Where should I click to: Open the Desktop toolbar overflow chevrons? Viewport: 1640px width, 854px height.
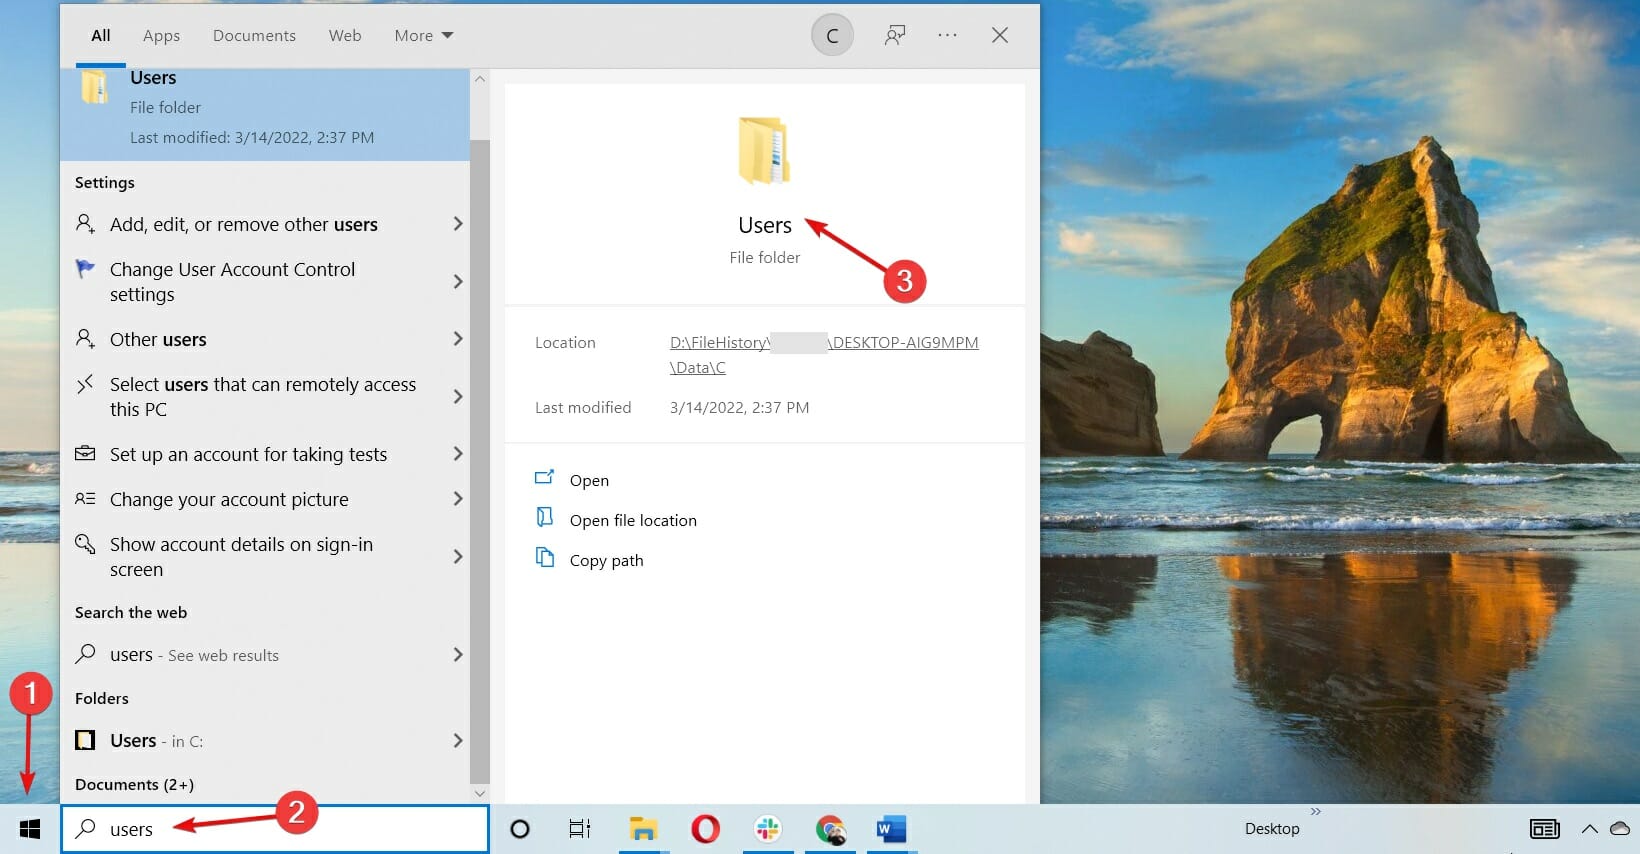1316,811
